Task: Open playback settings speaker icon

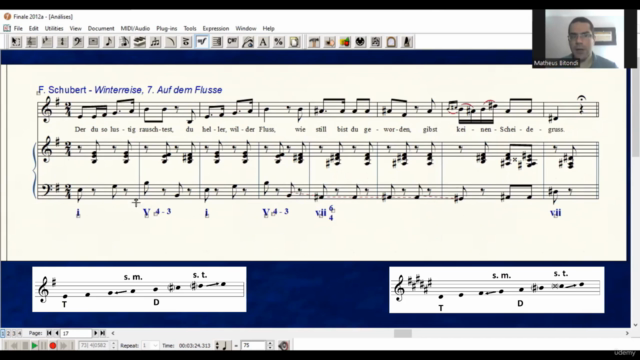Action: point(284,346)
